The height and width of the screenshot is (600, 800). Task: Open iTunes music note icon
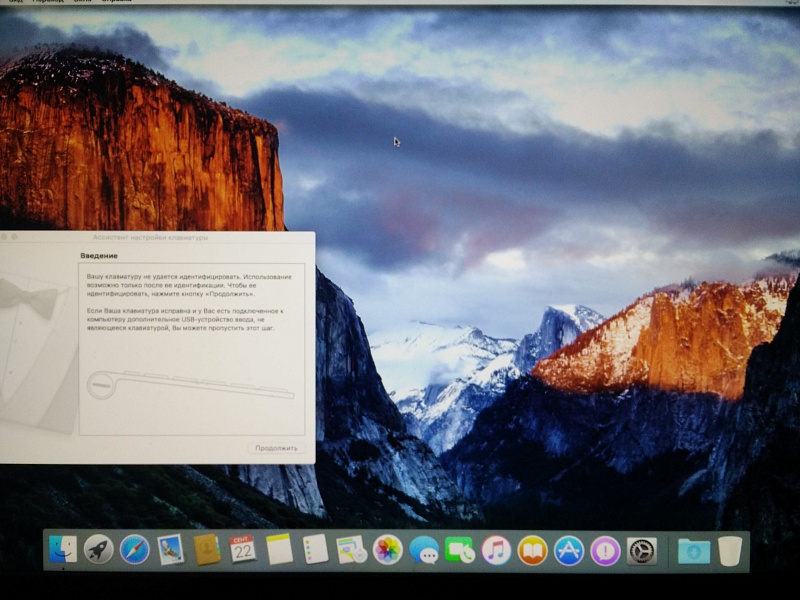[496, 550]
